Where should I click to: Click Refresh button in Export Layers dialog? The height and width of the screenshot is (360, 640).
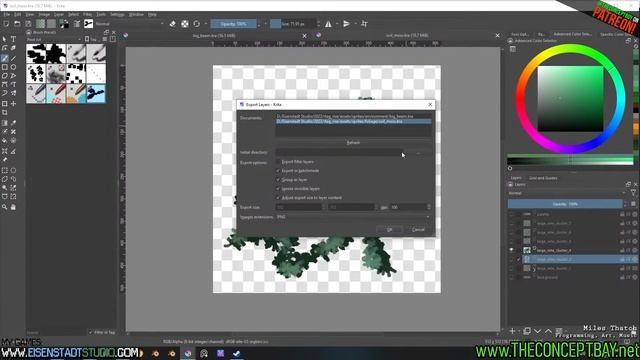(353, 142)
